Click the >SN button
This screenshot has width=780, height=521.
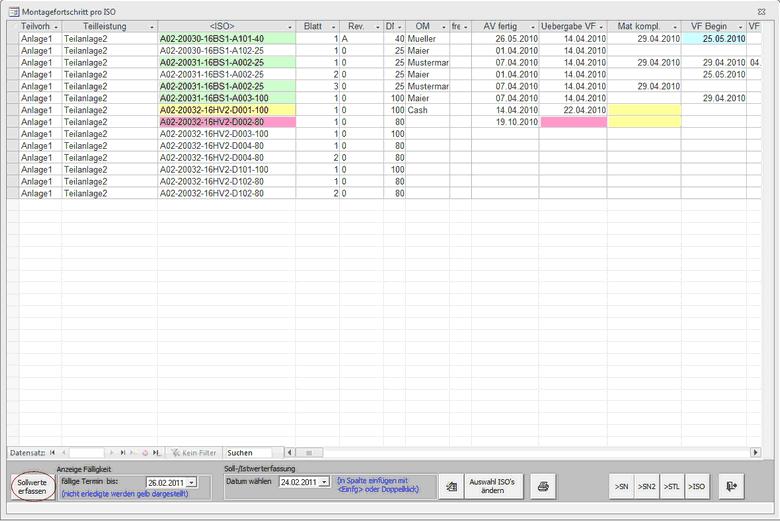(622, 486)
